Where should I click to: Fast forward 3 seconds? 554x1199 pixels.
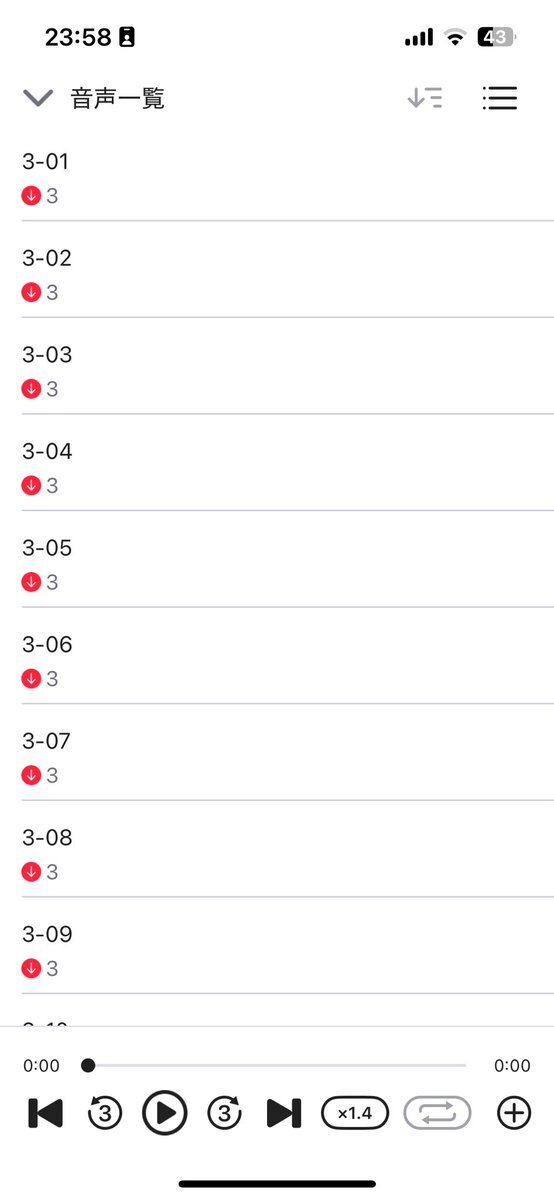pyautogui.click(x=224, y=1113)
